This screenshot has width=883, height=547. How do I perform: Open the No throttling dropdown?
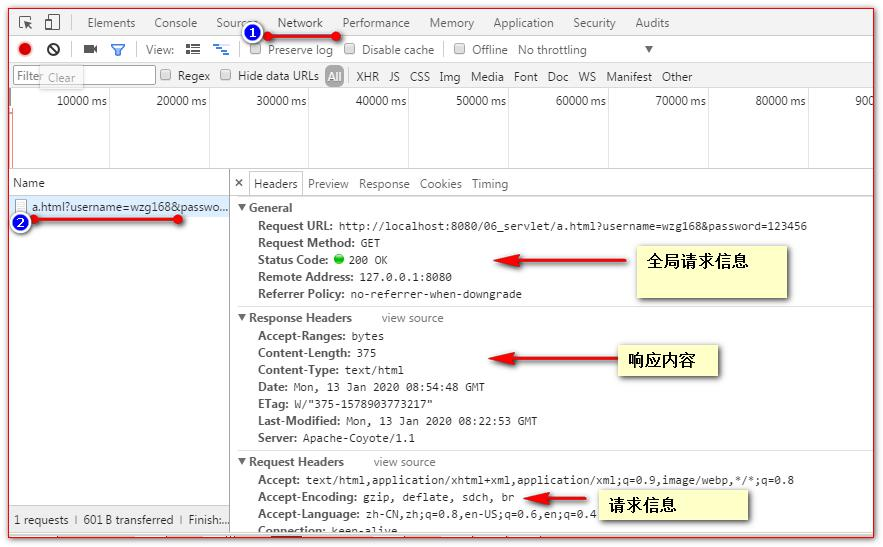point(586,50)
